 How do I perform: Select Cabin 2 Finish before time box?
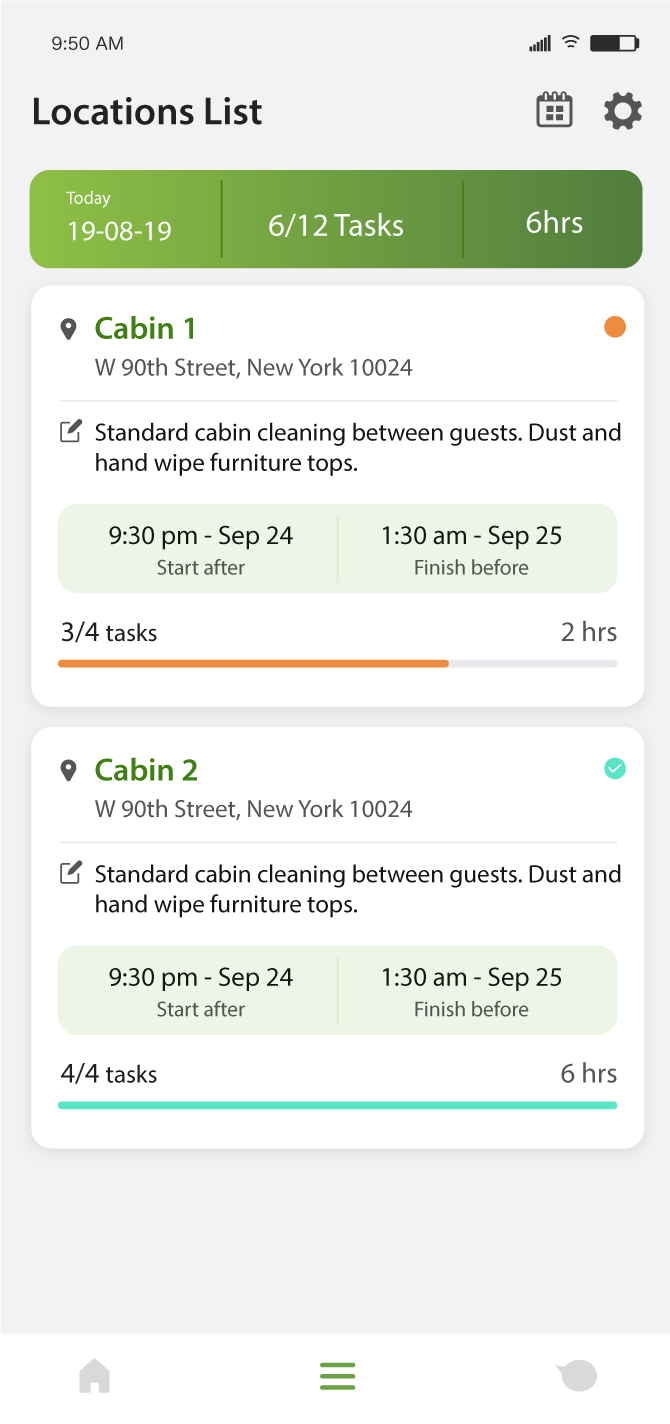coord(471,990)
